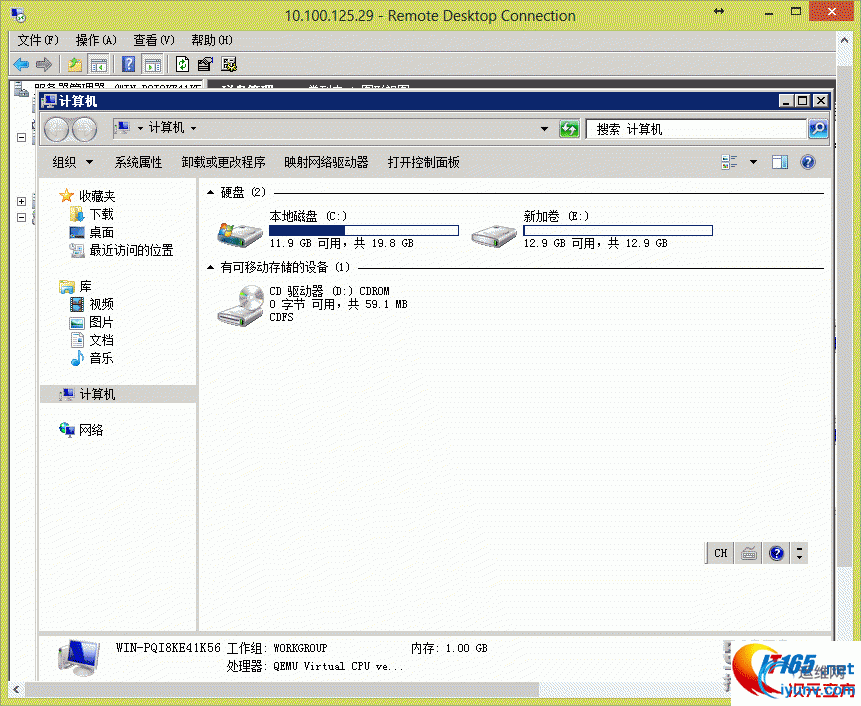Collapse the 有可移动存储的设备 group

click(210, 267)
